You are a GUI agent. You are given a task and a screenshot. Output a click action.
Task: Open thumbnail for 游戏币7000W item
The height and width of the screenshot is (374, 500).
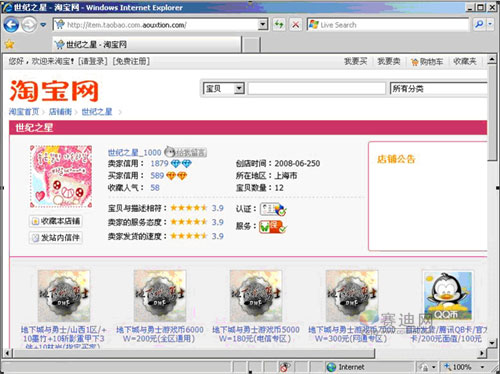pyautogui.click(x=352, y=296)
